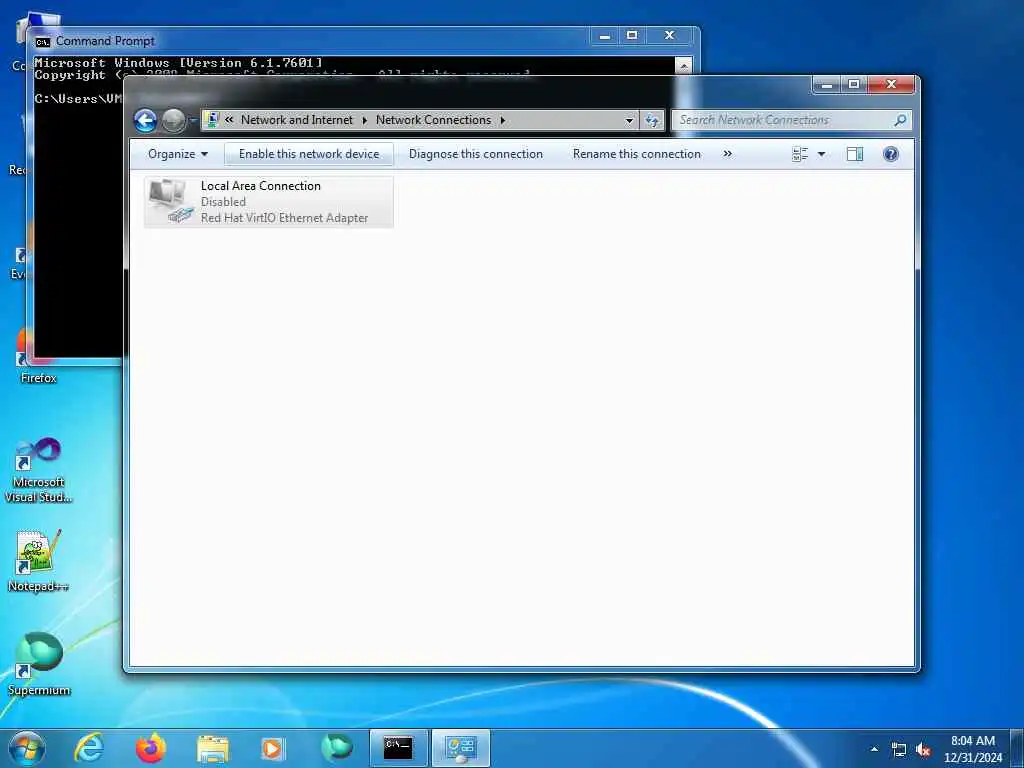Open the Windows Start menu
This screenshot has width=1024, height=768.
click(27, 748)
